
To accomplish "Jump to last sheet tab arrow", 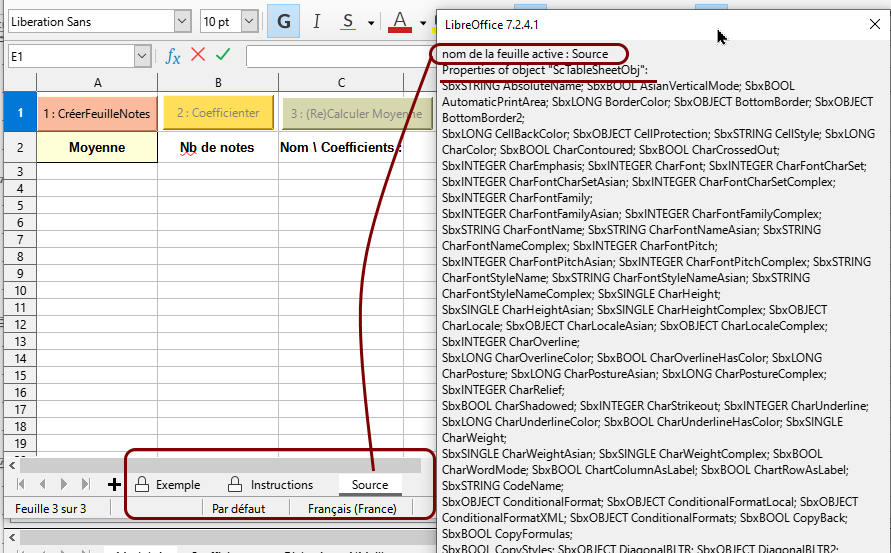I will click(88, 485).
